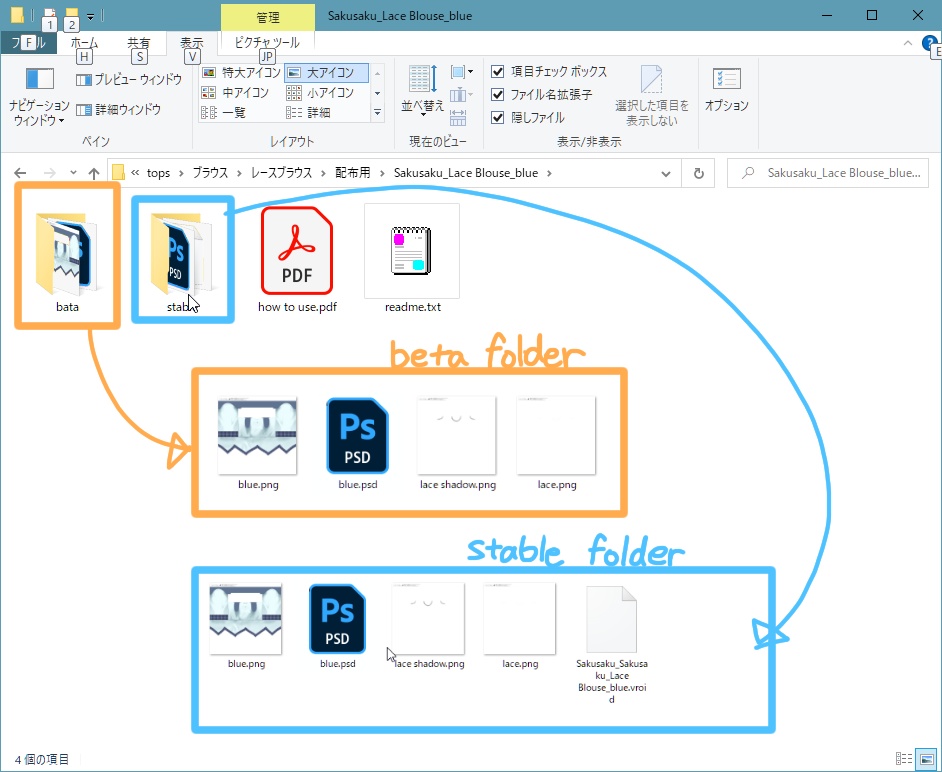Open the how to use.pdf file
The width and height of the screenshot is (942, 772).
297,258
